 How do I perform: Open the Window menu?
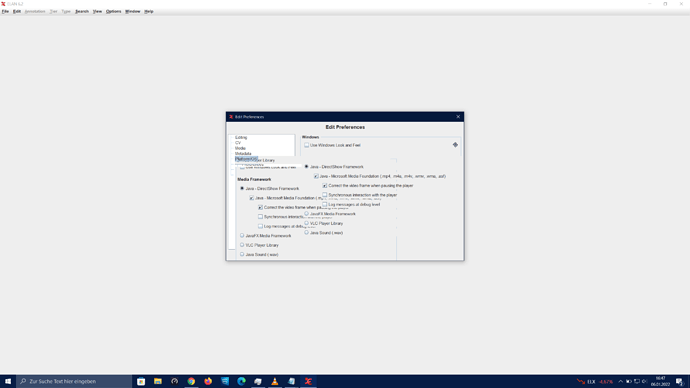point(132,11)
